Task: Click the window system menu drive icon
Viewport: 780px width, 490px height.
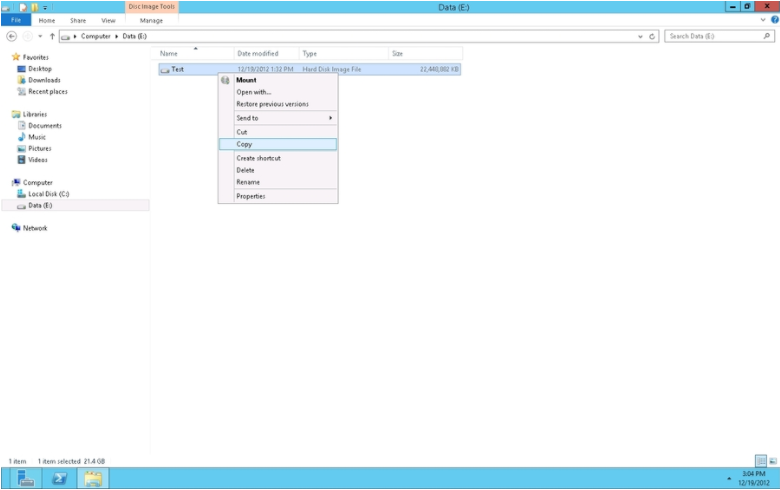Action: tap(6, 7)
